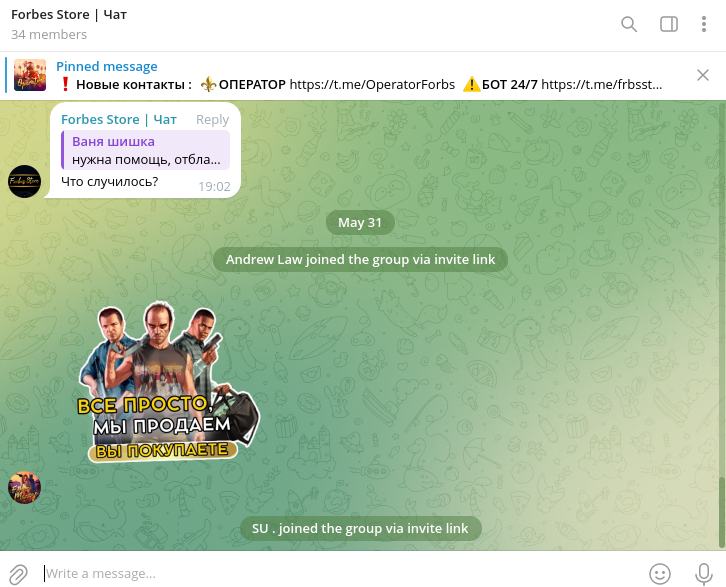This screenshot has height=587, width=726.
Task: Open Forbes Store | Чат header title
Action: tap(69, 15)
